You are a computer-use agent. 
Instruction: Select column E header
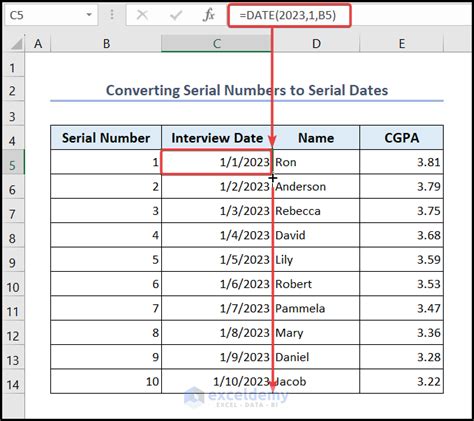[402, 44]
